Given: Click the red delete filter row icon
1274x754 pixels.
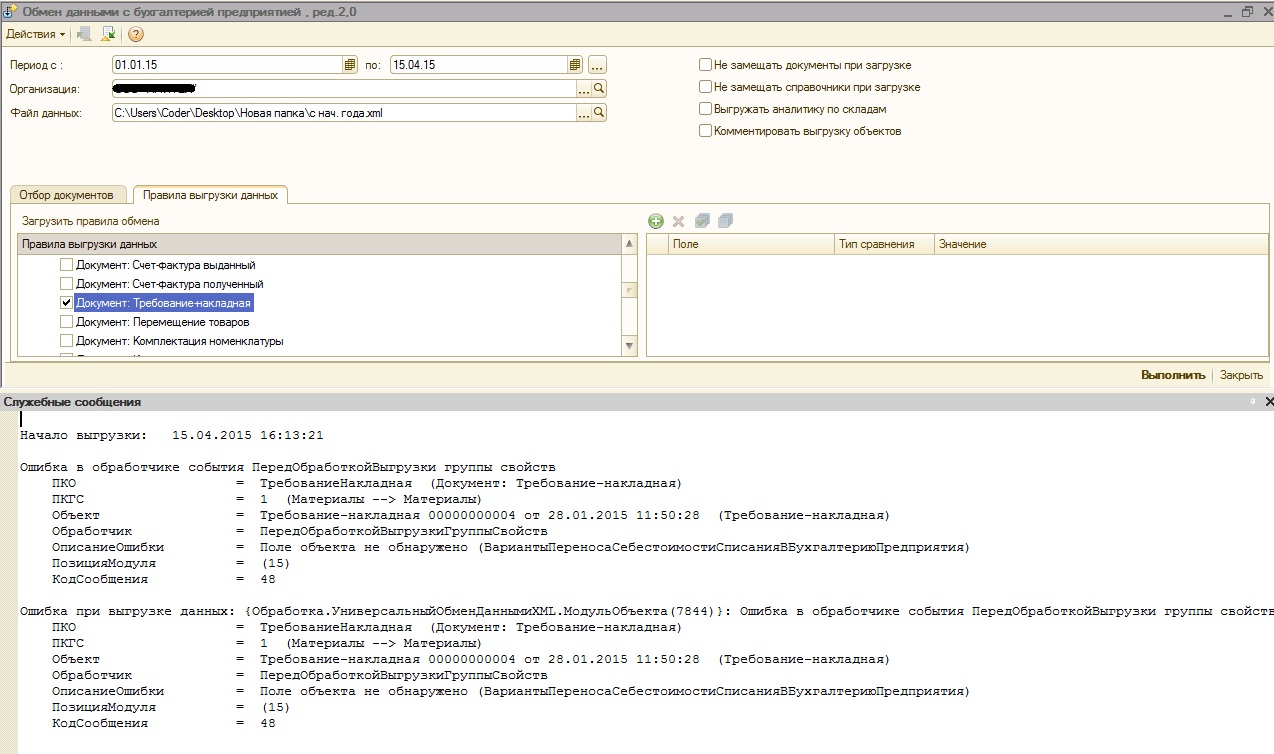Looking at the screenshot, I should point(678,221).
